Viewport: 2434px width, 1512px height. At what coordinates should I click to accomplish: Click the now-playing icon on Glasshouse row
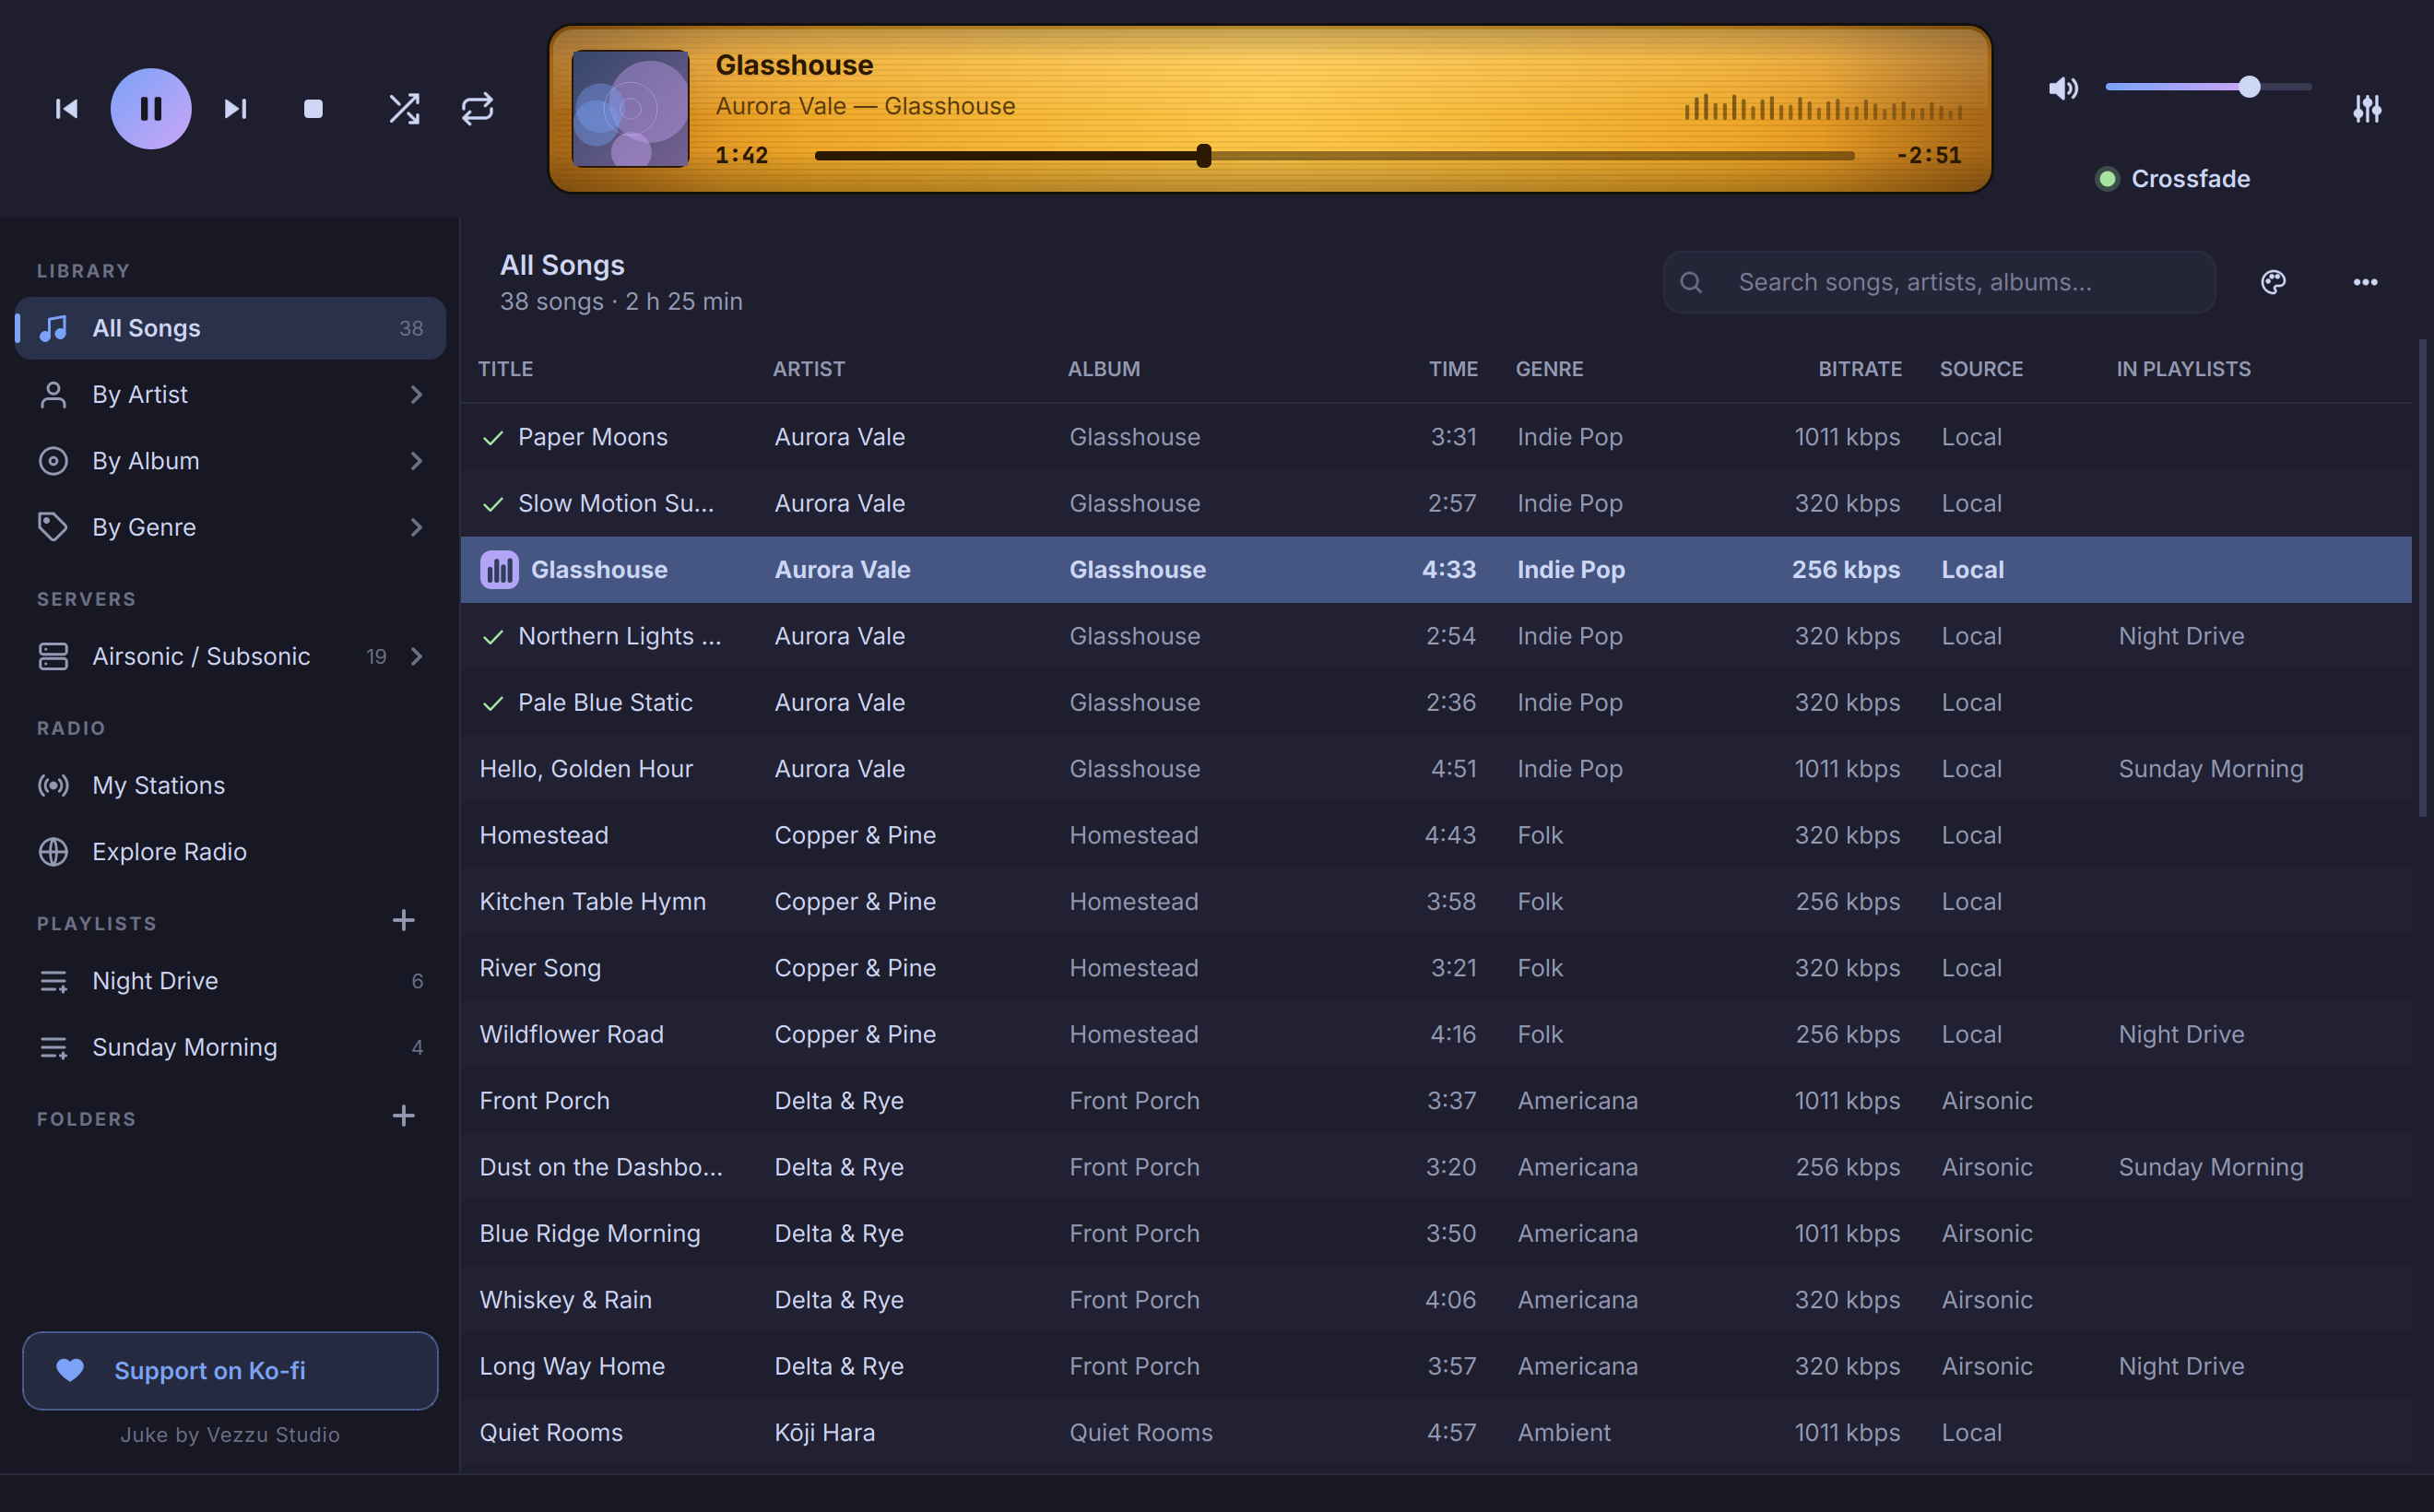click(x=499, y=570)
